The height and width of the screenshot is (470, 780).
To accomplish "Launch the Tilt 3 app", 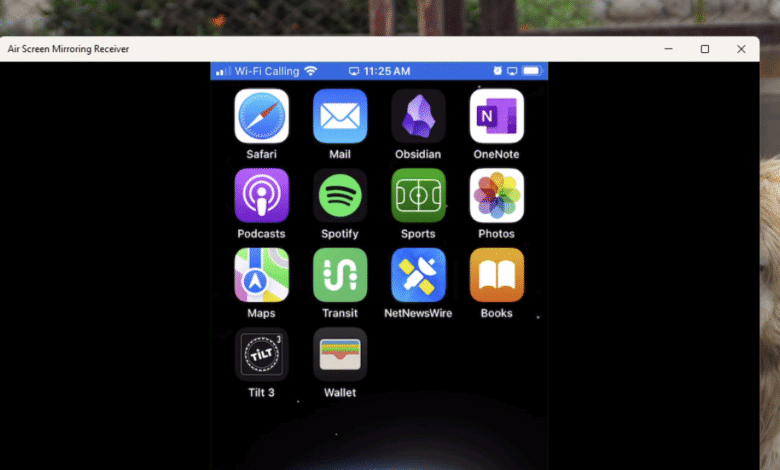I will 261,355.
